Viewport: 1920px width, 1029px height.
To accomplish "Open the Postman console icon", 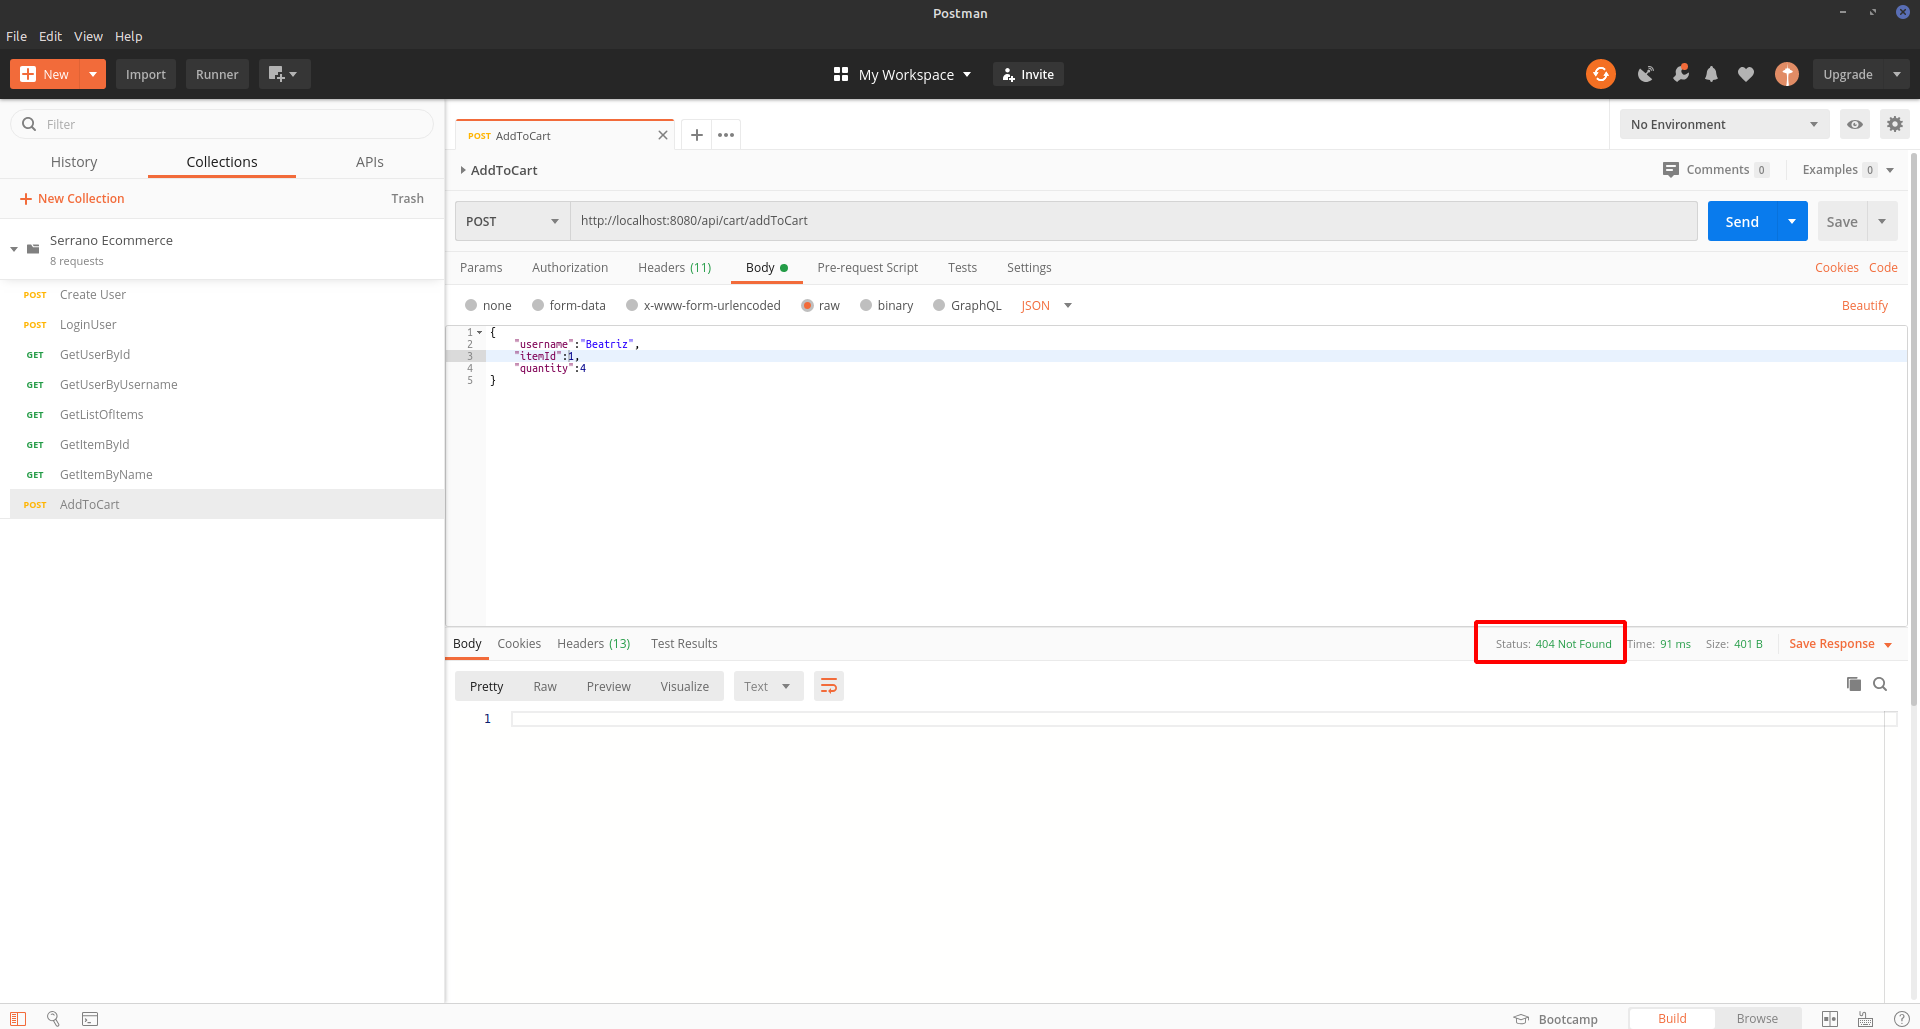I will click(90, 1019).
